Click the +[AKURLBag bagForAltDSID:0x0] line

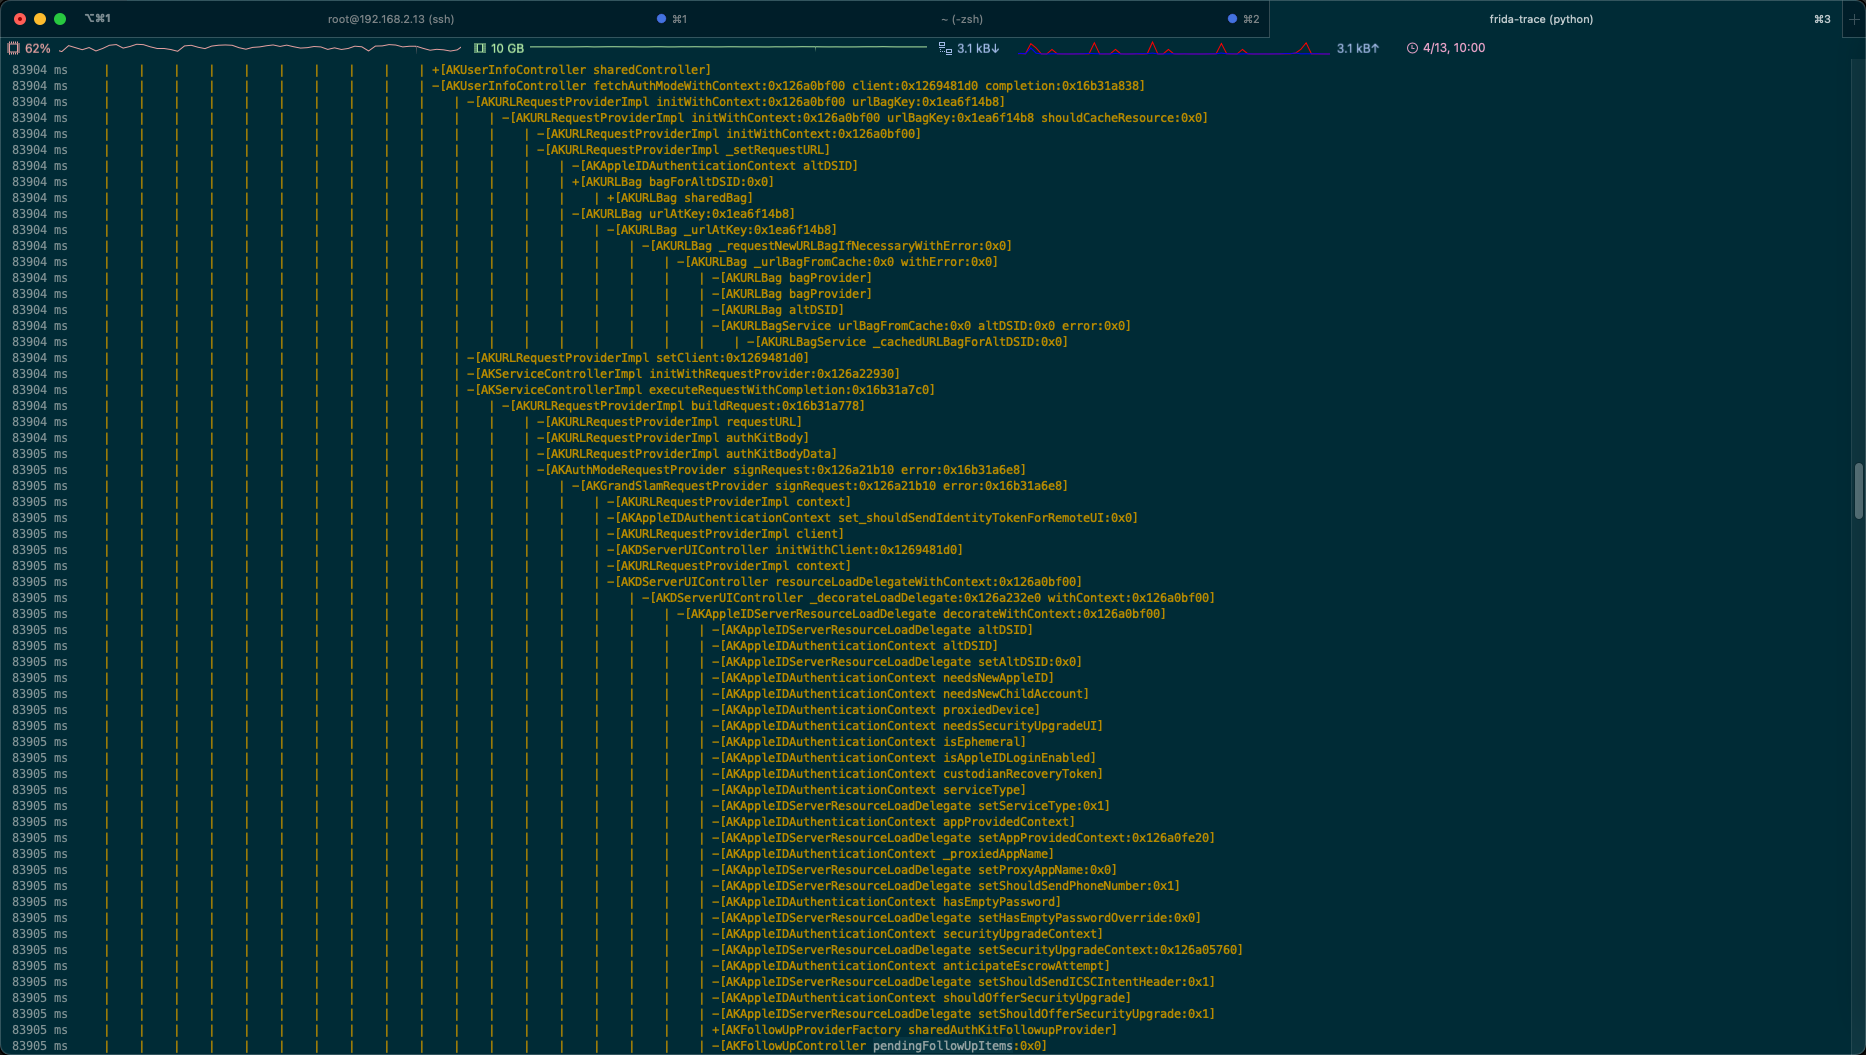click(x=673, y=182)
